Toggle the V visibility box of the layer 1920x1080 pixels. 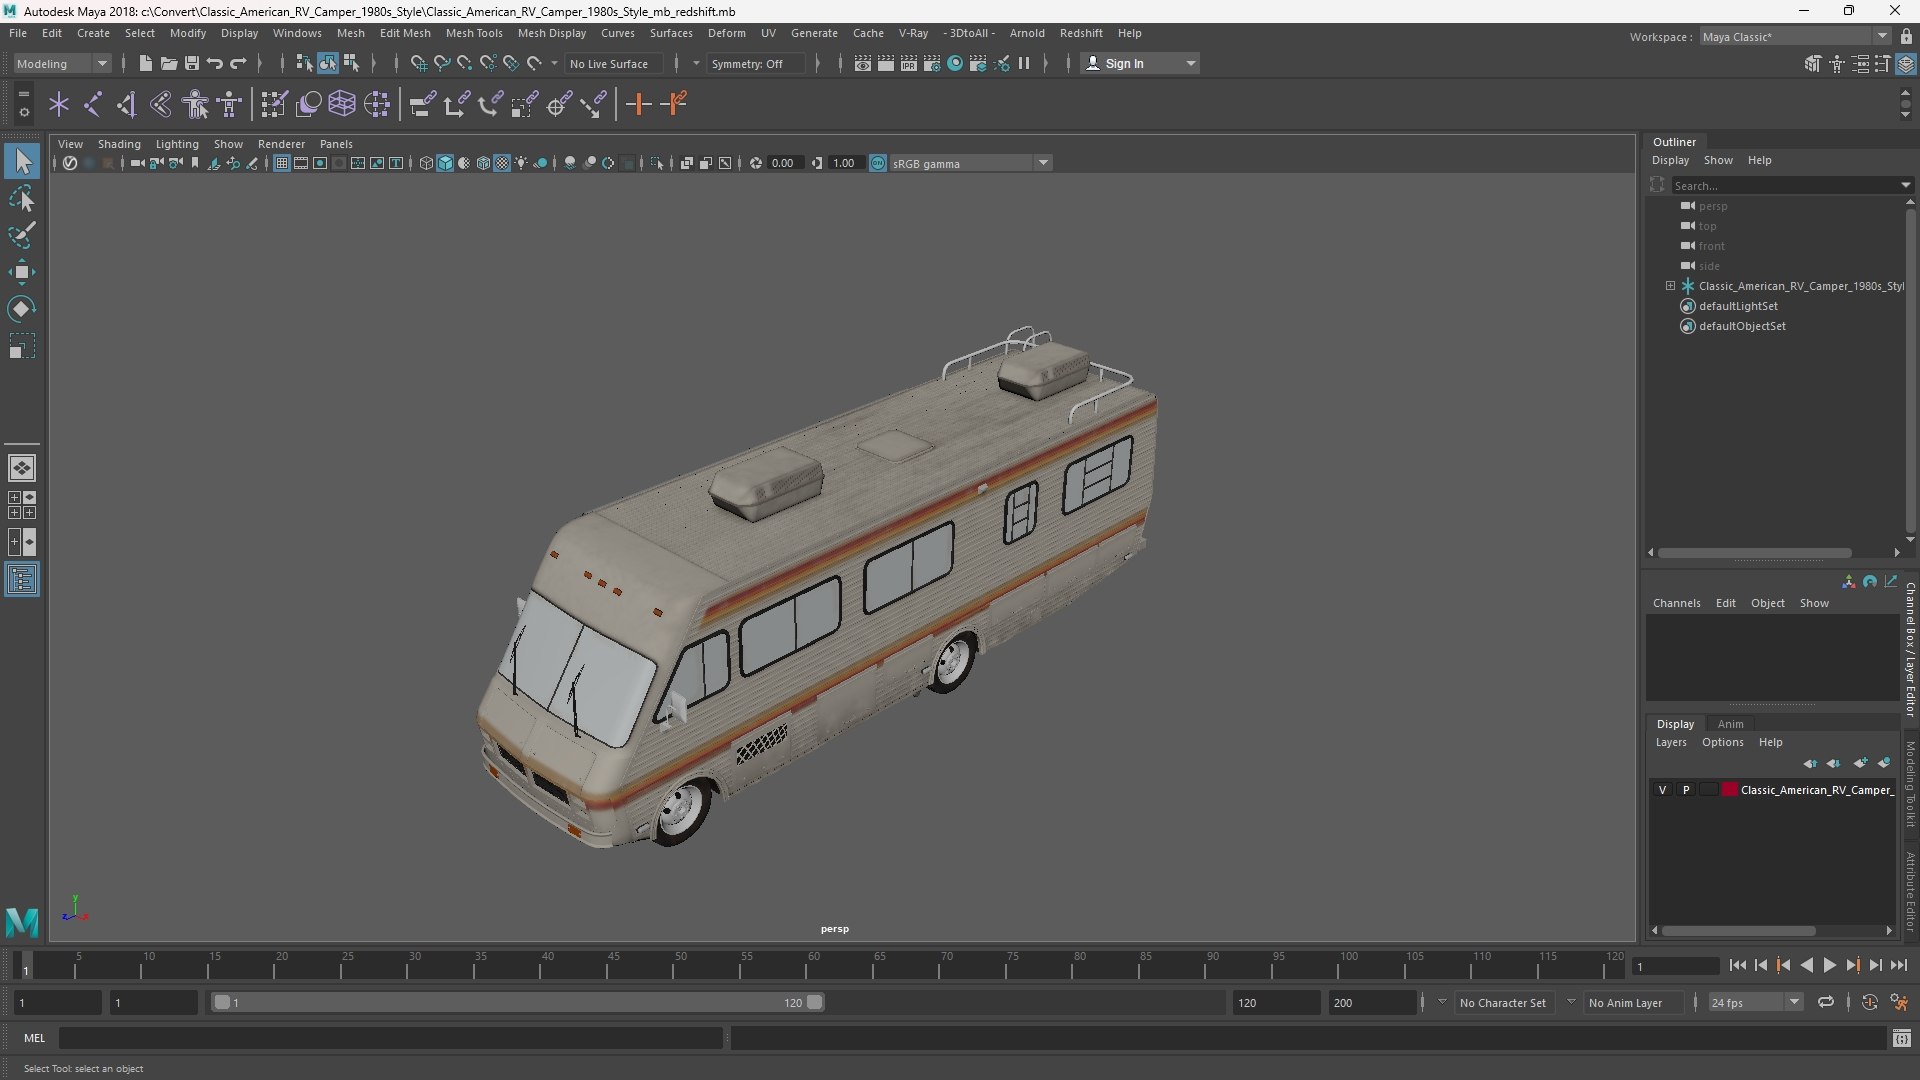pos(1662,790)
